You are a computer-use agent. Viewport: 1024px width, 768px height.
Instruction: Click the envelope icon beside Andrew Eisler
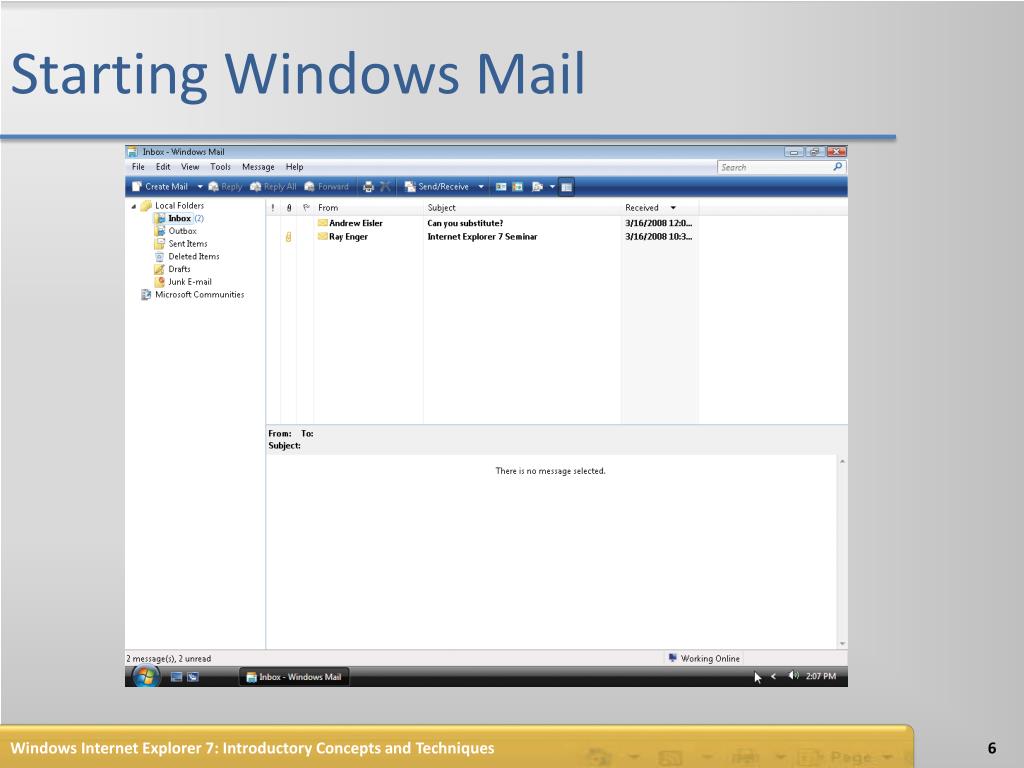[x=323, y=223]
